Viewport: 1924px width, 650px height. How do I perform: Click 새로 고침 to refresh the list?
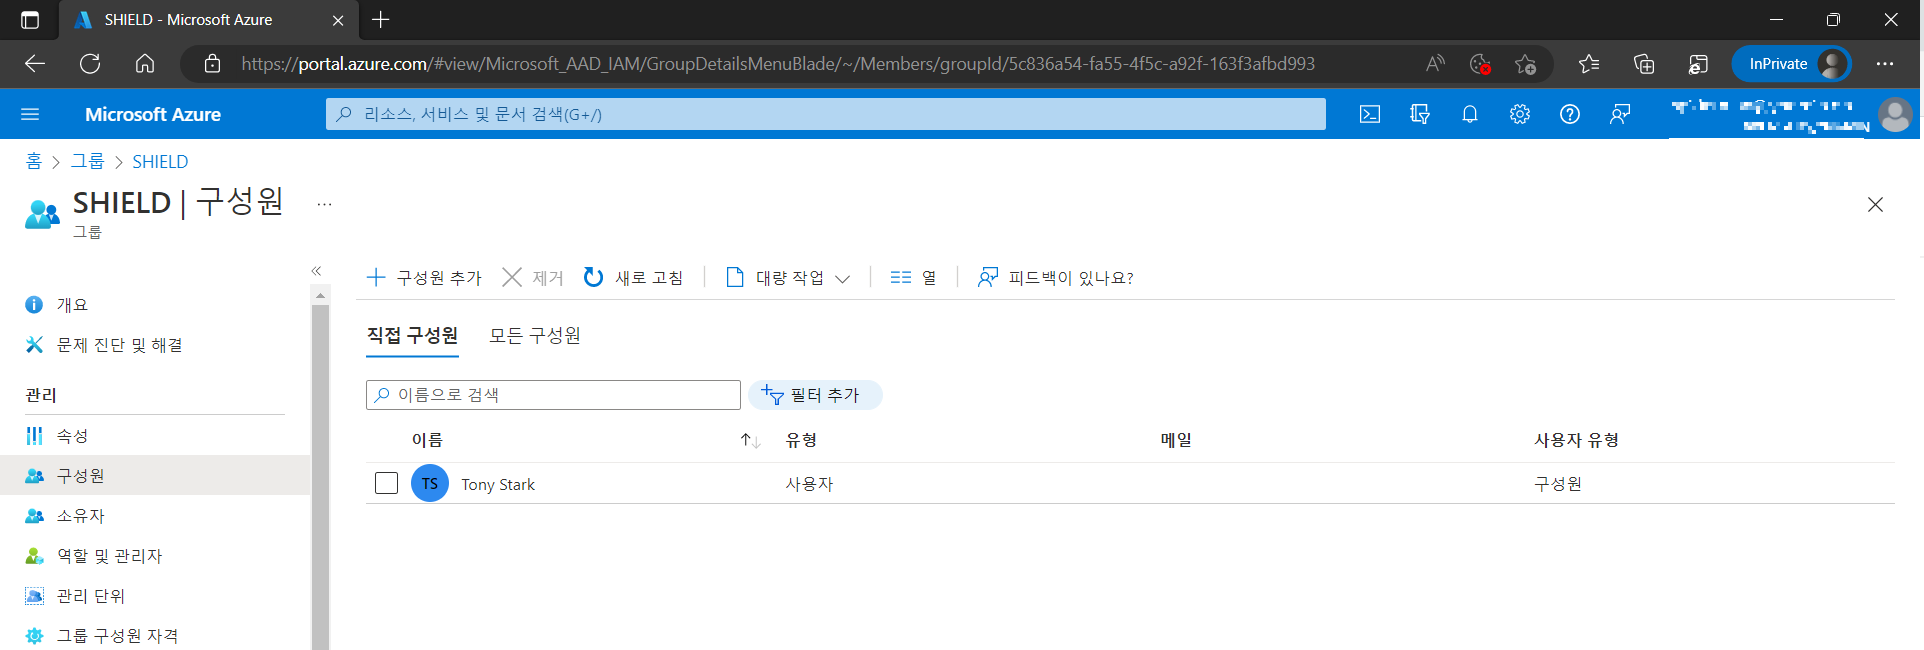pos(633,278)
